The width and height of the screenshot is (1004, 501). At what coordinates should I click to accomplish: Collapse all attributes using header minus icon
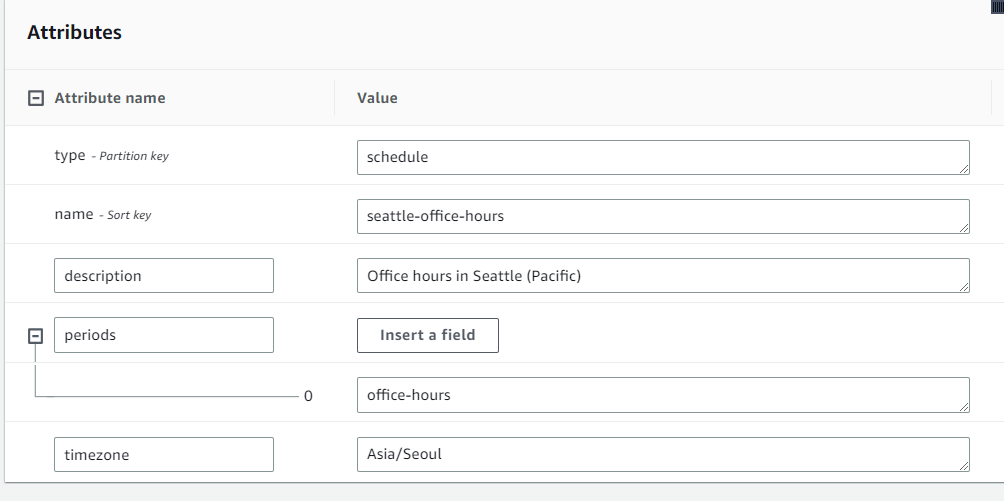[x=36, y=98]
